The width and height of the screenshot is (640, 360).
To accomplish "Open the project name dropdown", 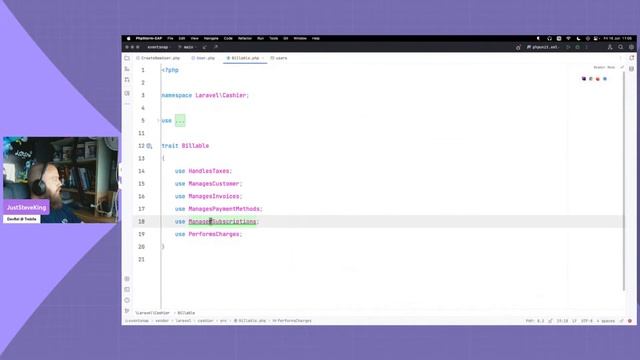I will (159, 47).
